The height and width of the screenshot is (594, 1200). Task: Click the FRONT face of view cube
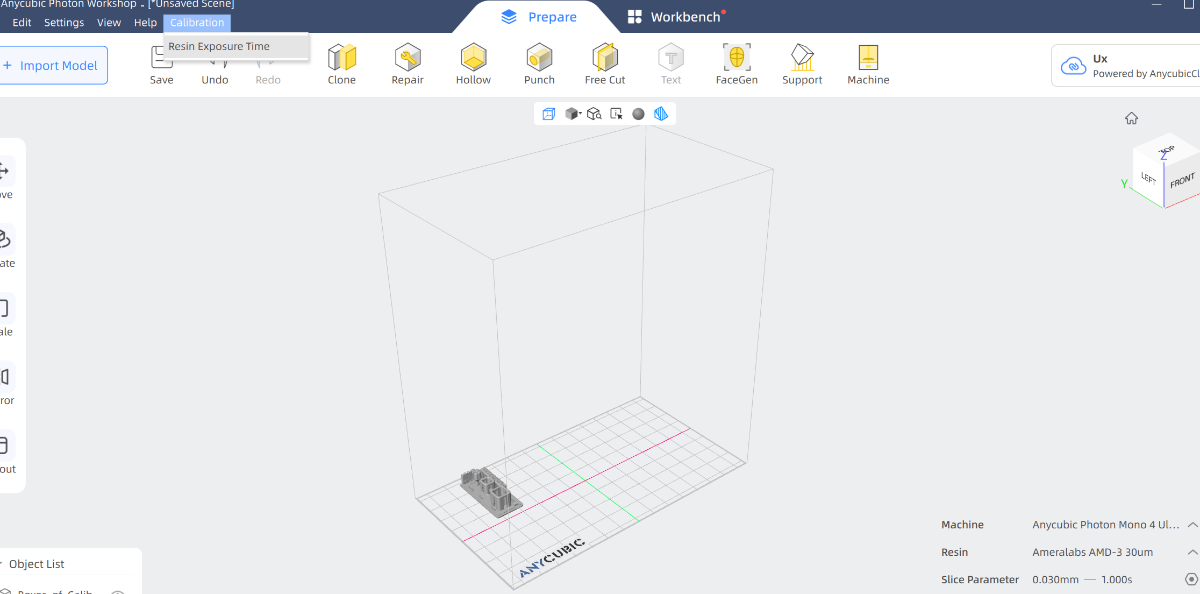[x=1181, y=181]
